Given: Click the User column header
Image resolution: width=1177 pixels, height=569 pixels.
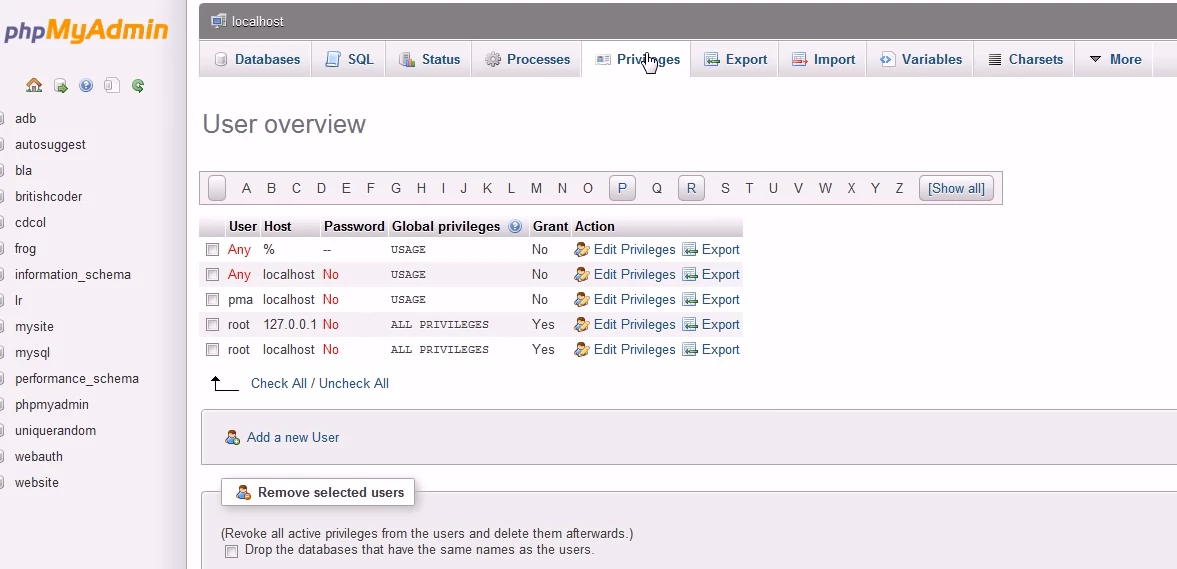Looking at the screenshot, I should (x=242, y=227).
